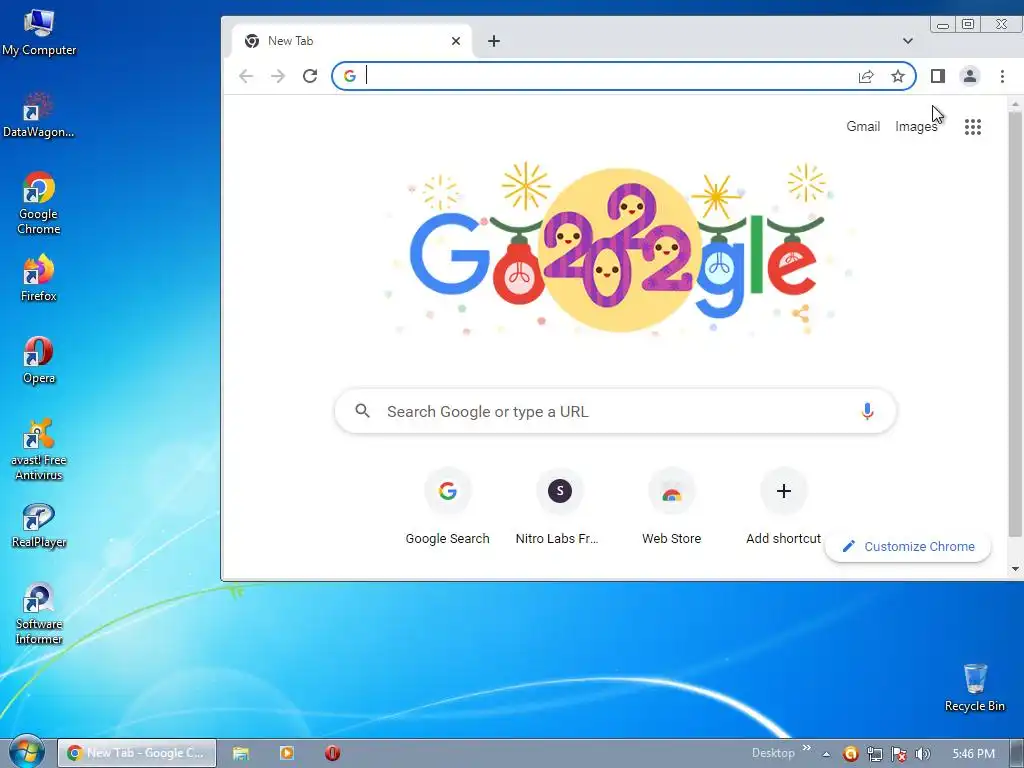Screen dimensions: 1024x768
Task: Close the New Tab tab
Action: point(456,41)
